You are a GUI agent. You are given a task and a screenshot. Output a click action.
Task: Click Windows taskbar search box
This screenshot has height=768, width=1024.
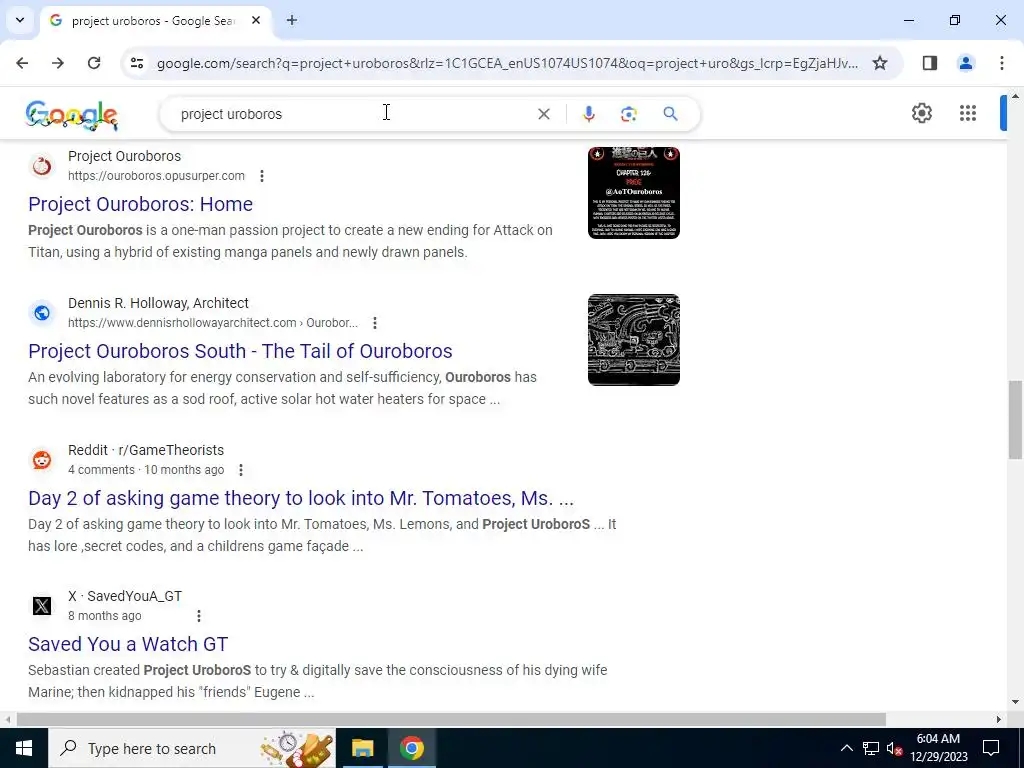(x=191, y=748)
